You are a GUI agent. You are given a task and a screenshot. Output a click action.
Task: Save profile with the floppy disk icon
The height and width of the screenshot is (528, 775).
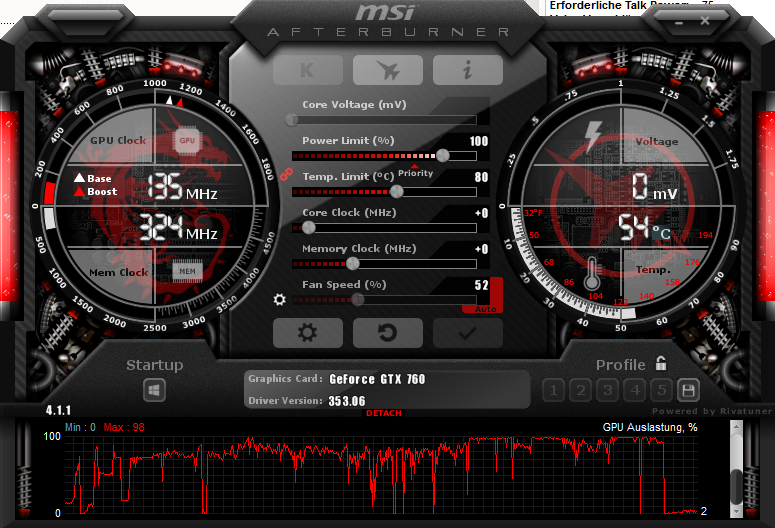(688, 391)
